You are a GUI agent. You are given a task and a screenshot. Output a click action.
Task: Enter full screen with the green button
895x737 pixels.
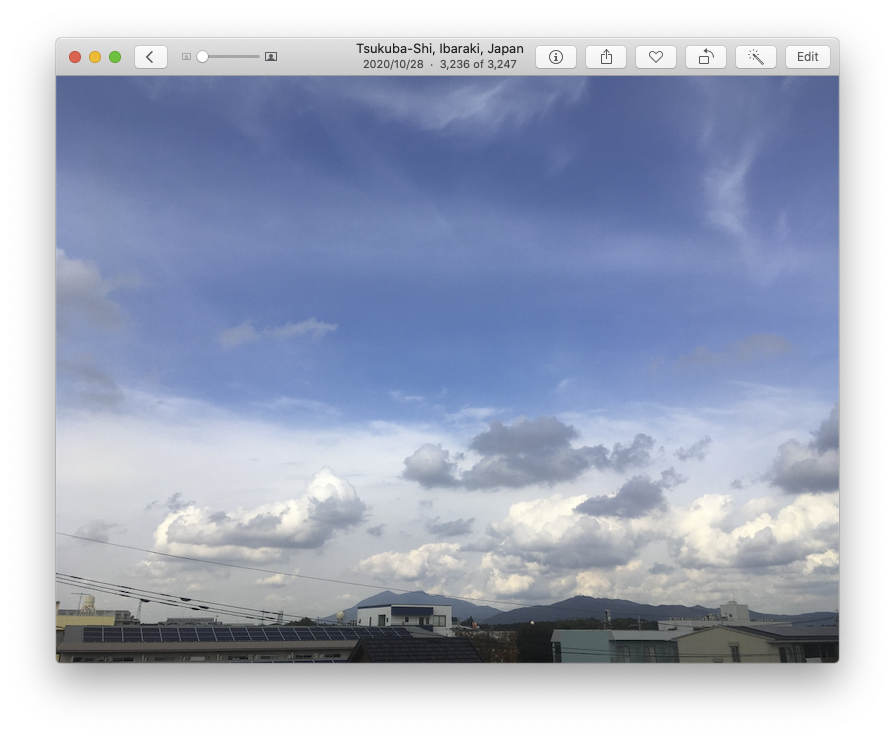click(115, 57)
